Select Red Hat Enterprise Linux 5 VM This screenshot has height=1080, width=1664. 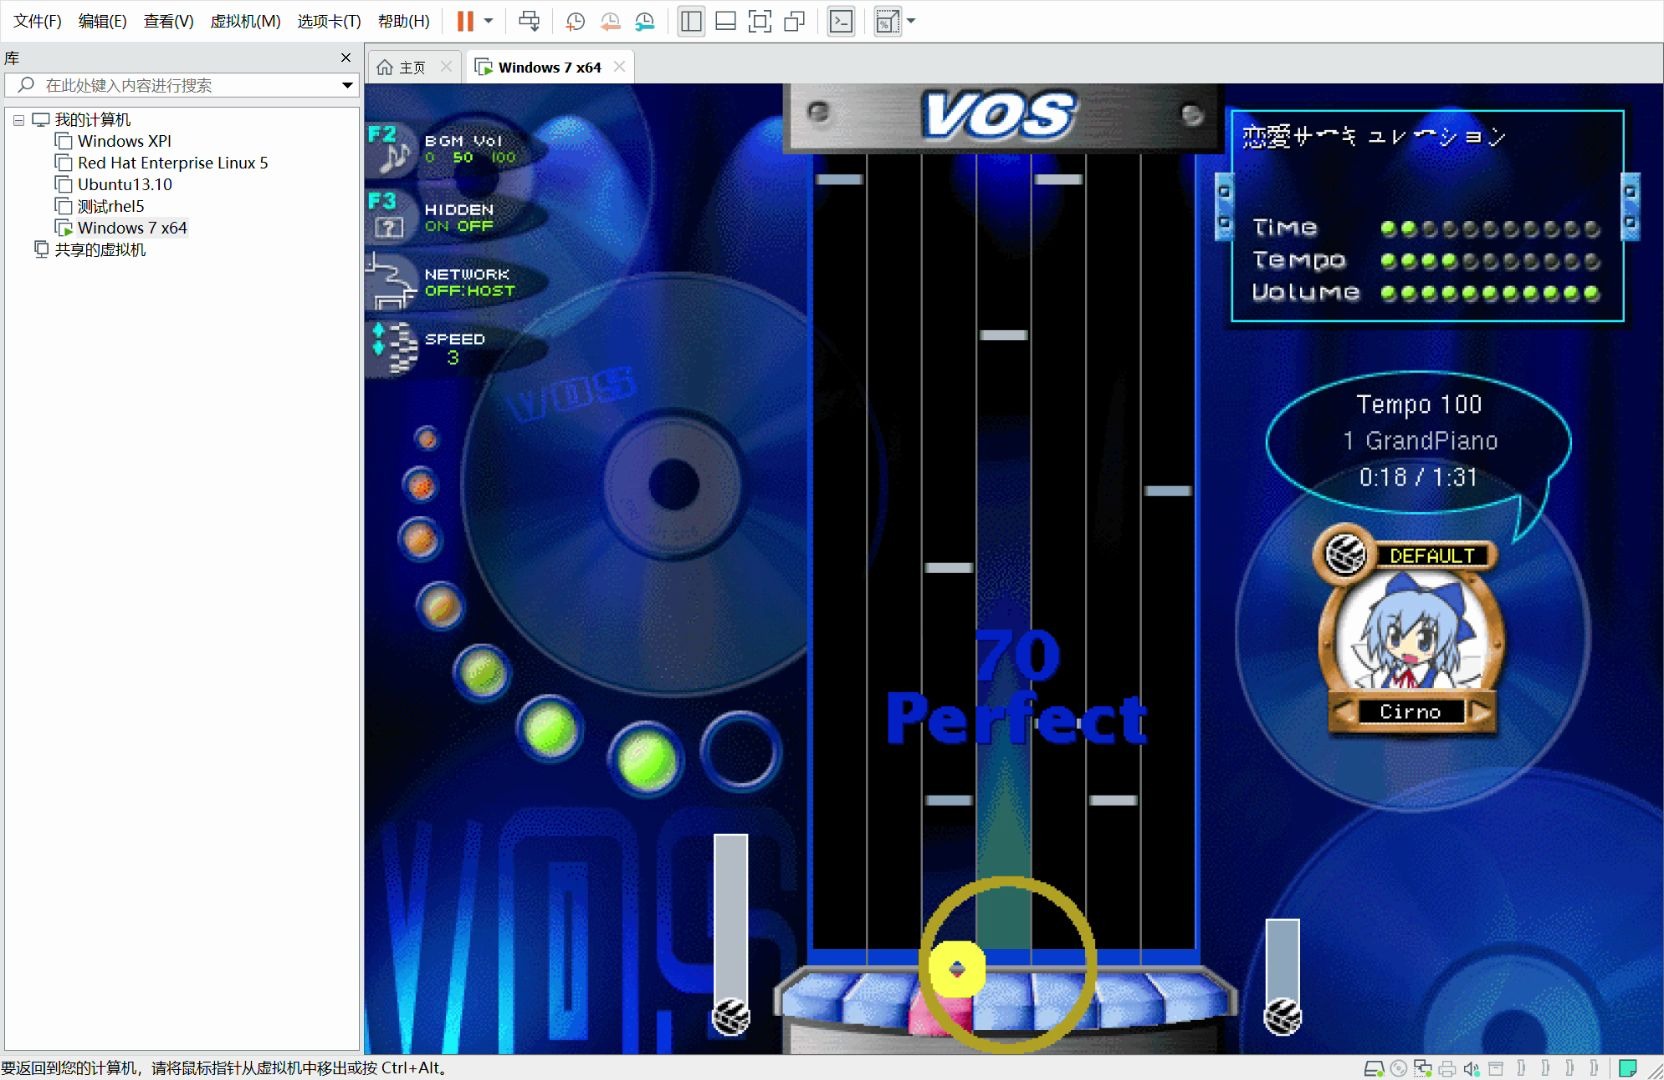point(172,163)
